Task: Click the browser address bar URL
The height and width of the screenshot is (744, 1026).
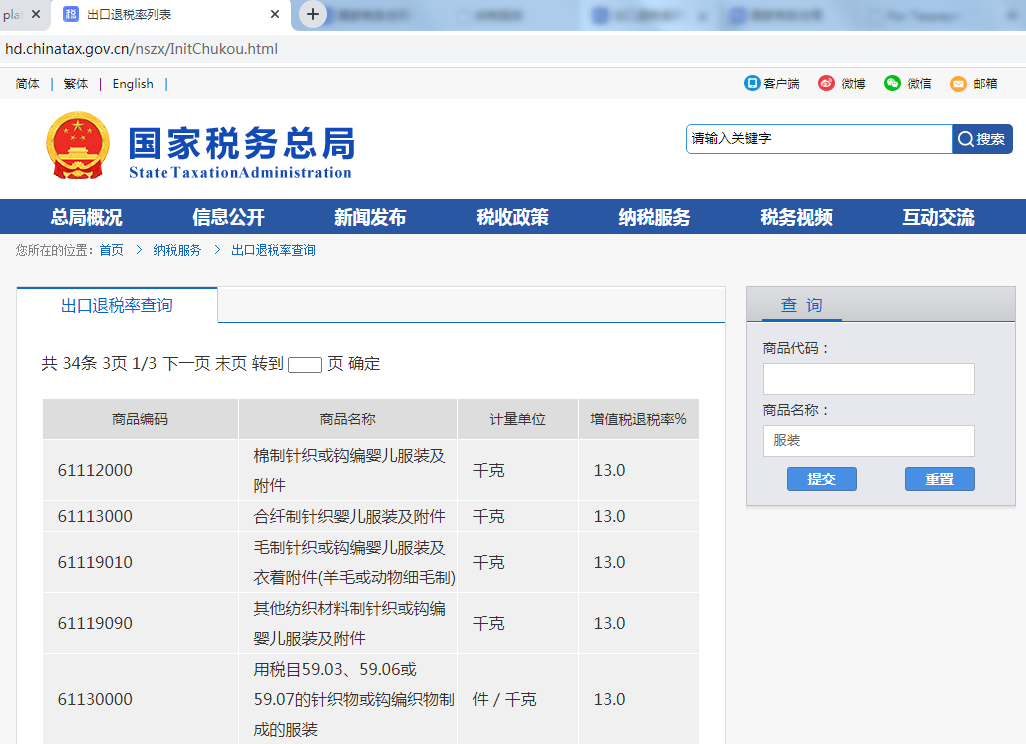Action: point(141,49)
